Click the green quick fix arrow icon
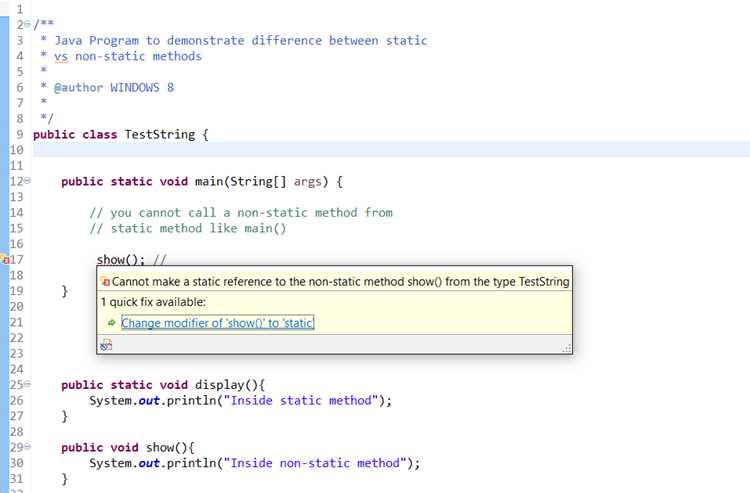 click(x=111, y=323)
